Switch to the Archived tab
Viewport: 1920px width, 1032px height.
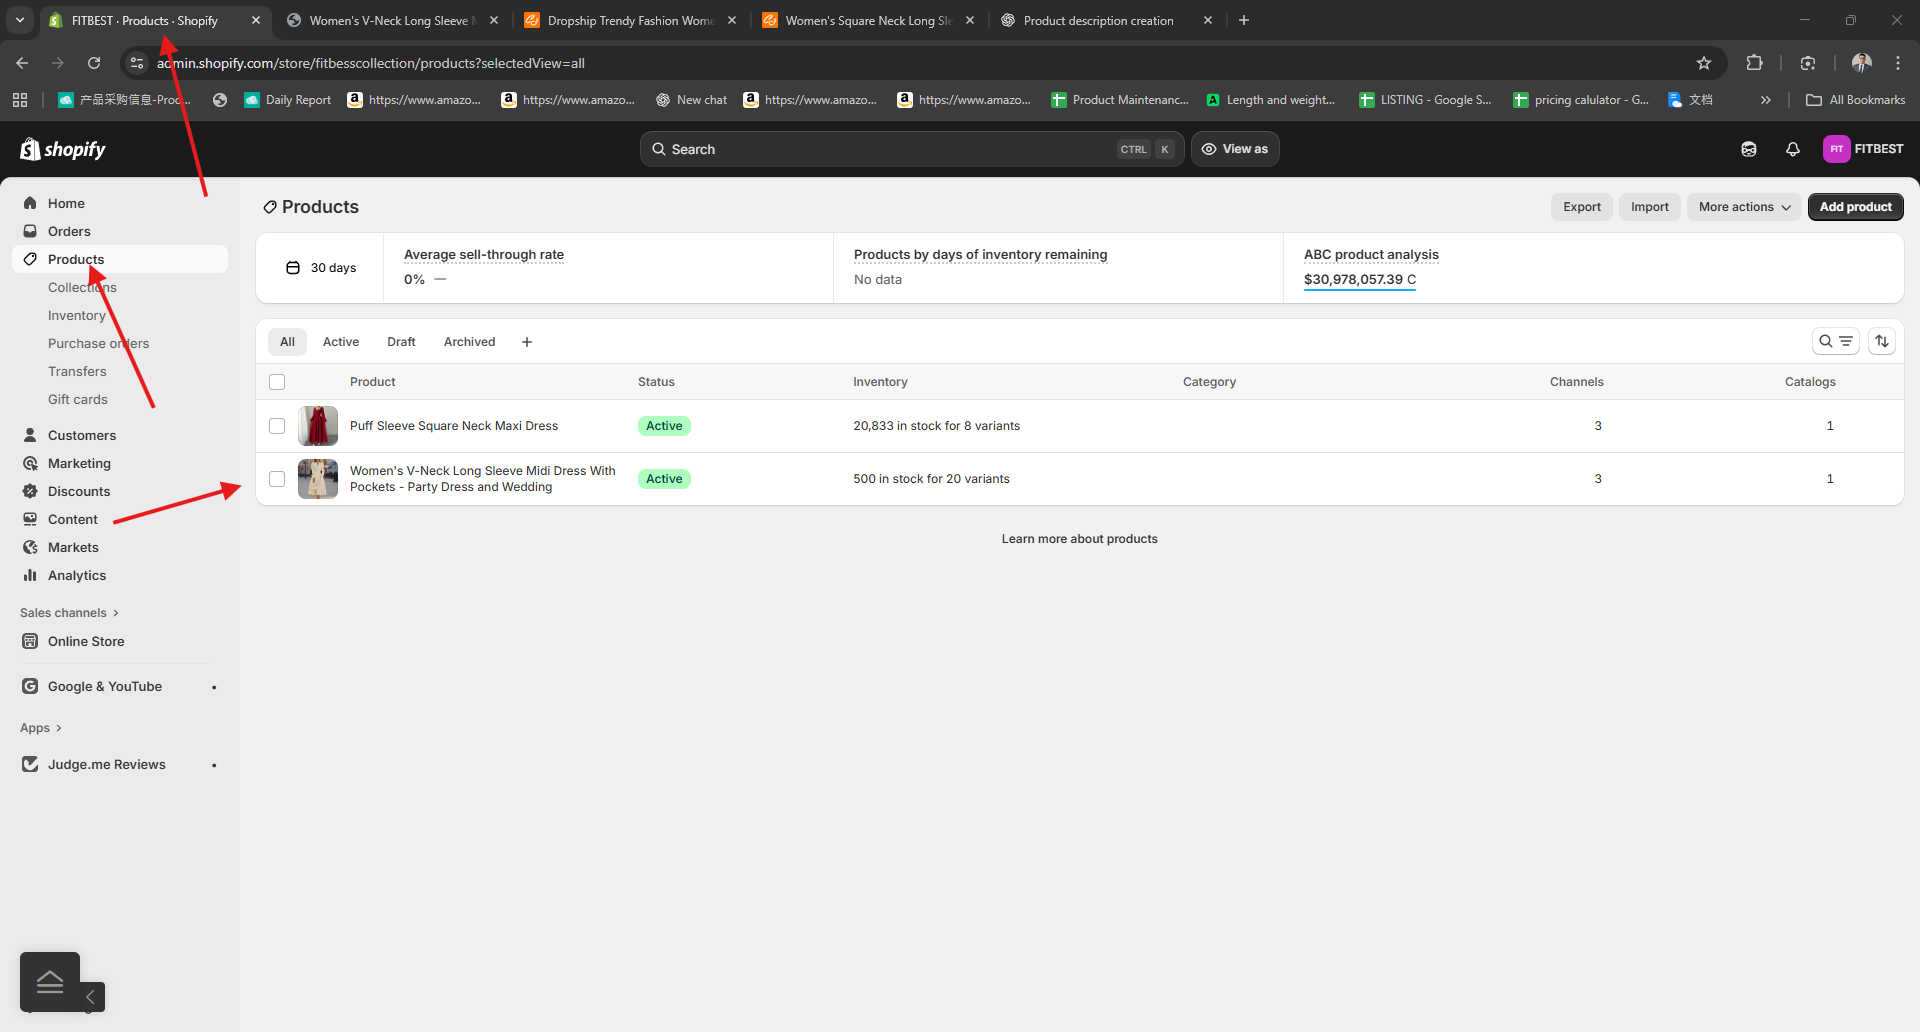[469, 342]
